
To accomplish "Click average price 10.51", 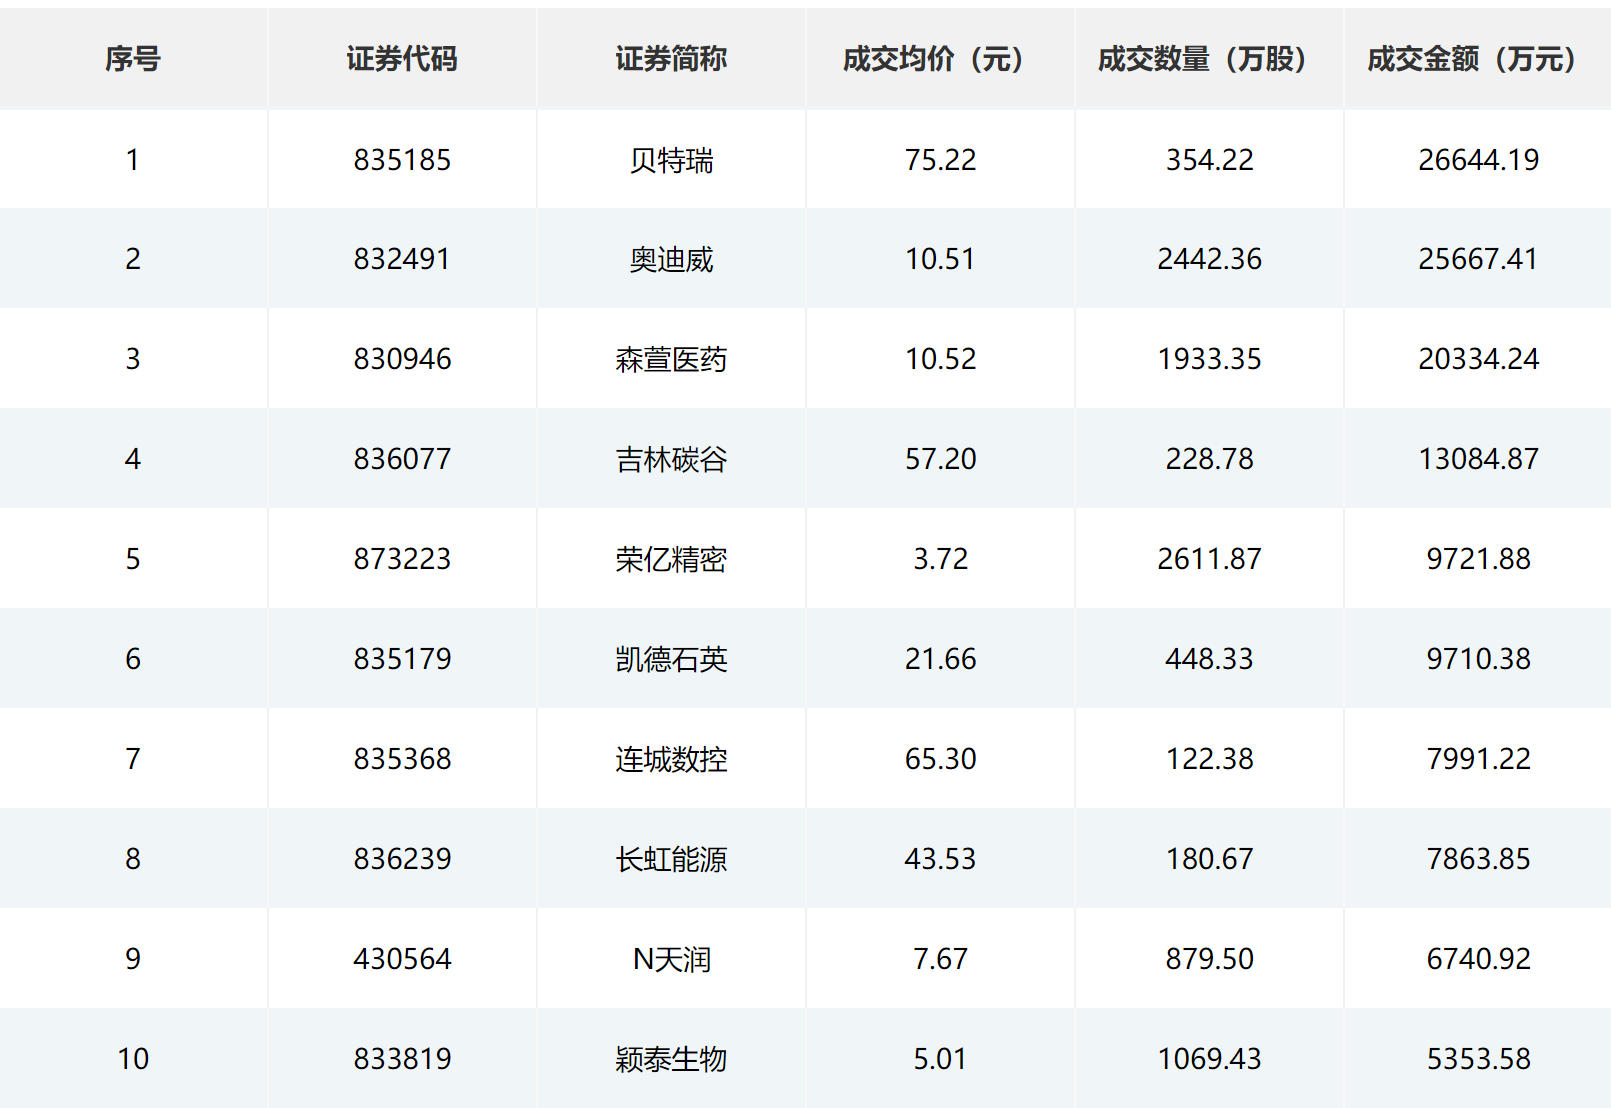I will [940, 259].
